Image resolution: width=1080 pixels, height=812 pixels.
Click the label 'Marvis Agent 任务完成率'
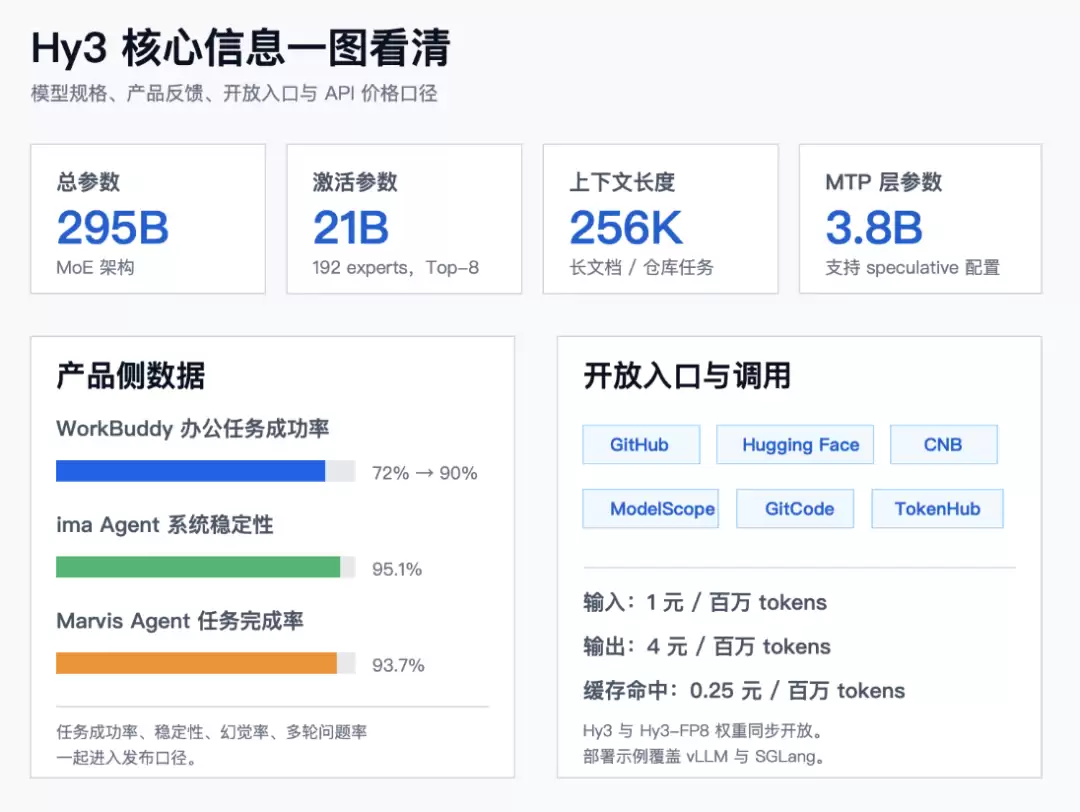click(x=180, y=621)
